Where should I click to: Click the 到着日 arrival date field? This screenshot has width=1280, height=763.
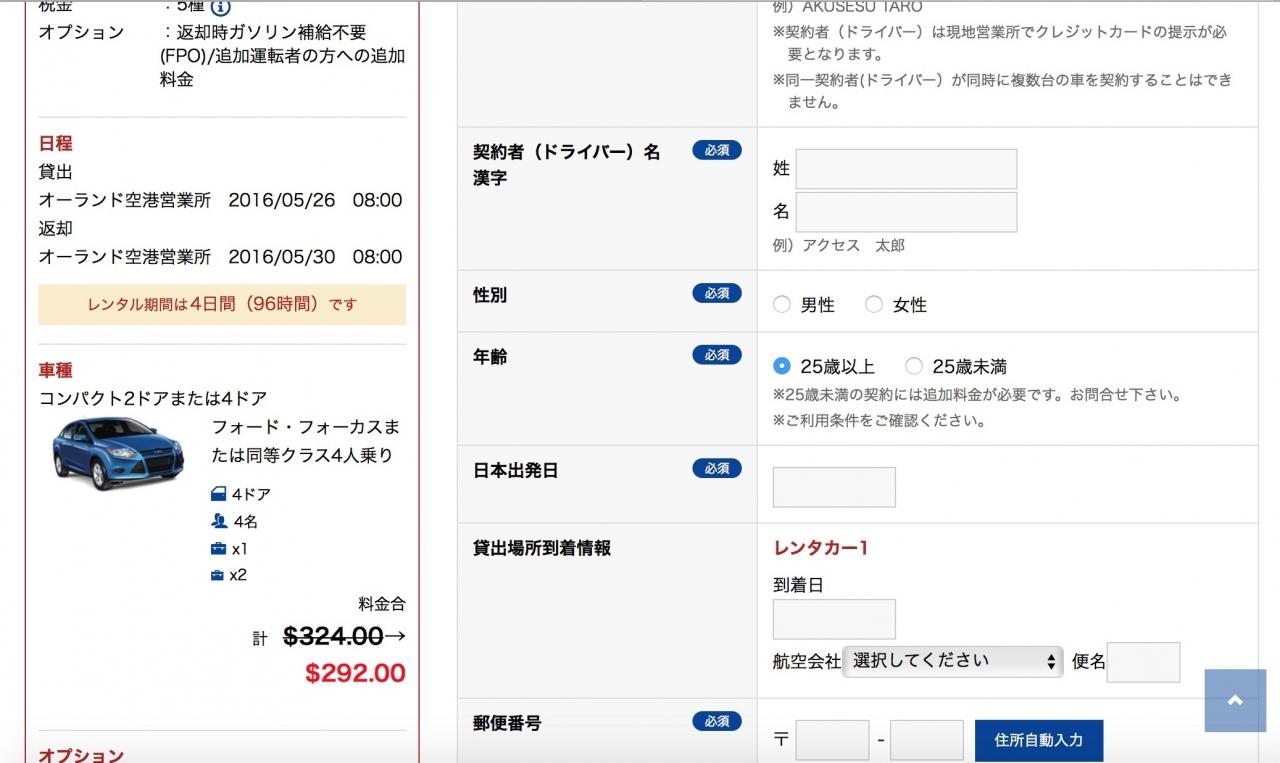click(834, 619)
